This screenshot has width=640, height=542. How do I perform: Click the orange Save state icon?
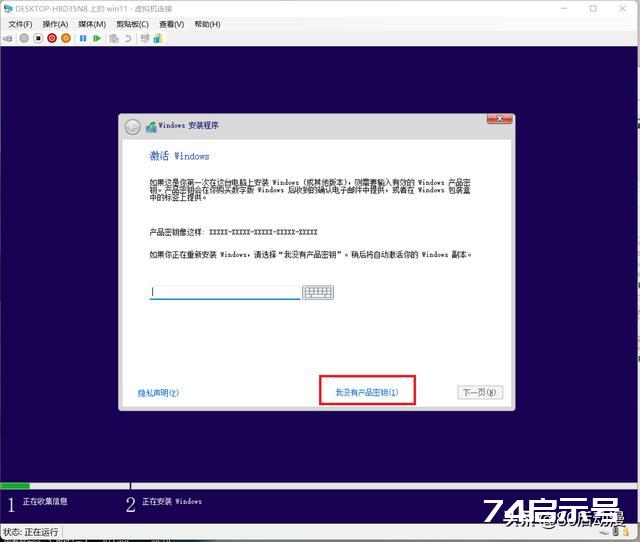coord(66,38)
